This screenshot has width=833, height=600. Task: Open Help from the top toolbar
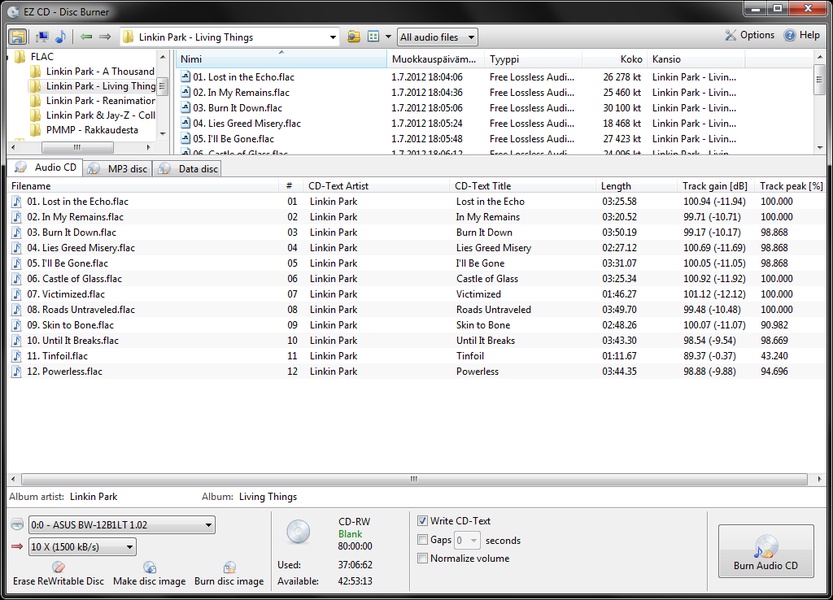[802, 35]
